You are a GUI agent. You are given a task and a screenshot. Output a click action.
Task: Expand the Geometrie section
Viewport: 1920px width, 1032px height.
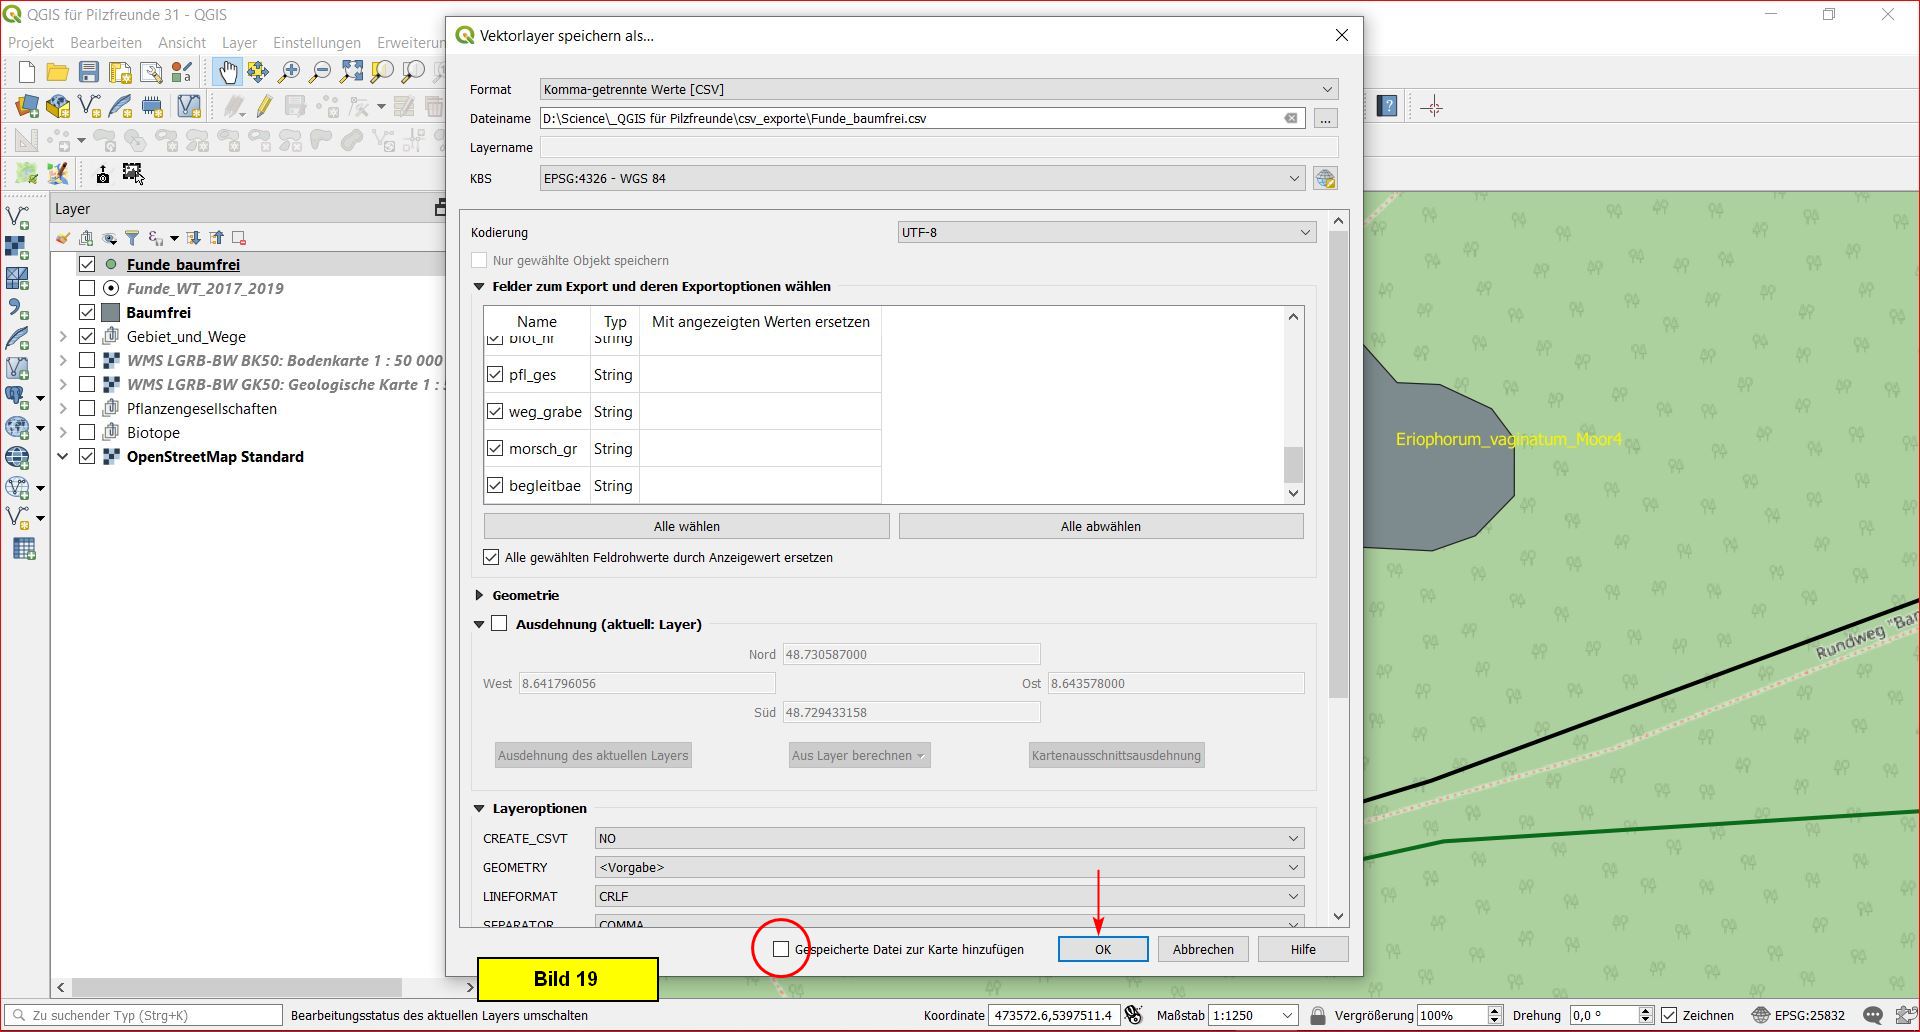[x=479, y=595]
